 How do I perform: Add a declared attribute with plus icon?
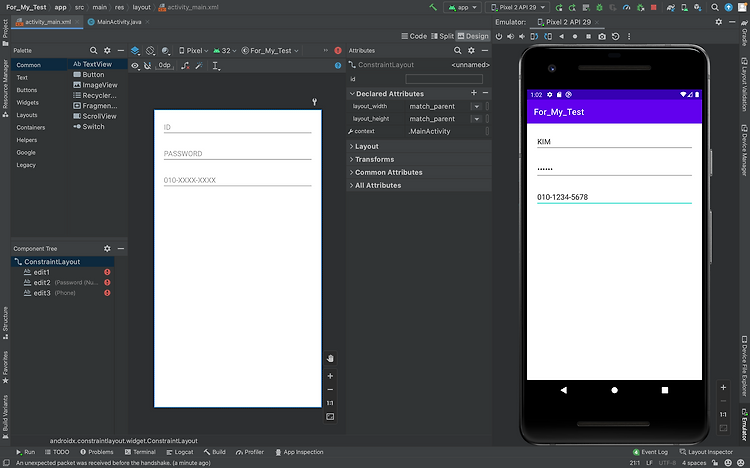[x=474, y=93]
